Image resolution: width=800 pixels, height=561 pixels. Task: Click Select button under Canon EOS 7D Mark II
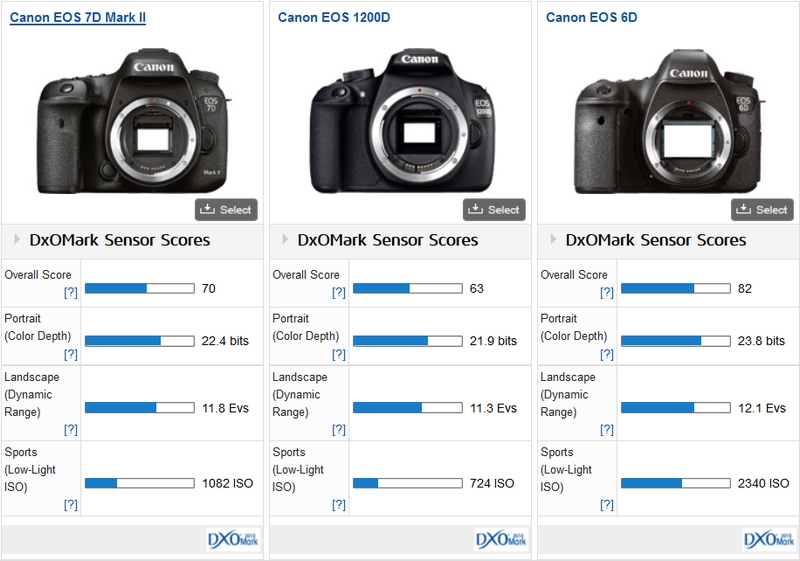point(226,210)
